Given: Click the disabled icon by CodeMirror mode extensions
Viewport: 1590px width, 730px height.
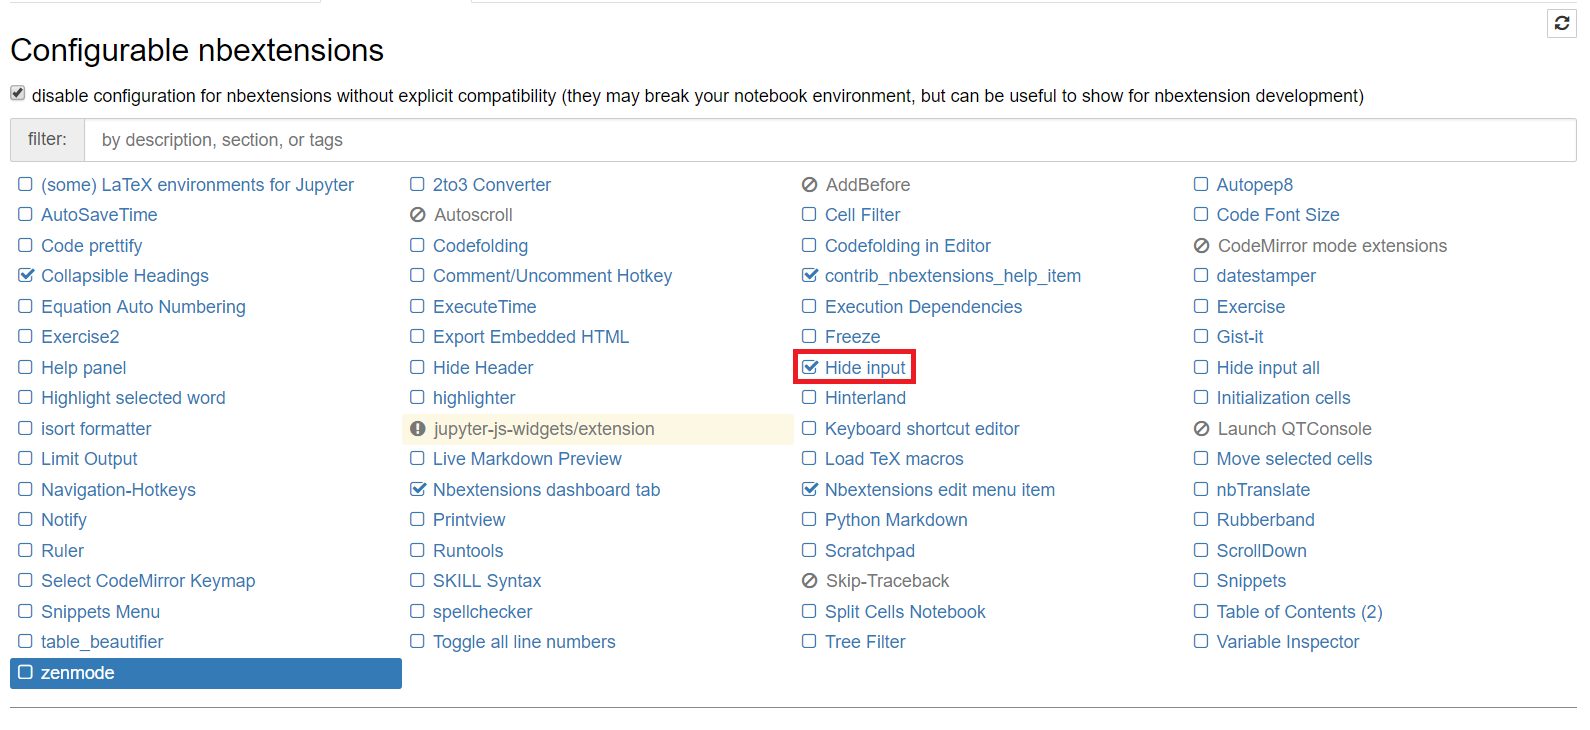Looking at the screenshot, I should (1202, 246).
